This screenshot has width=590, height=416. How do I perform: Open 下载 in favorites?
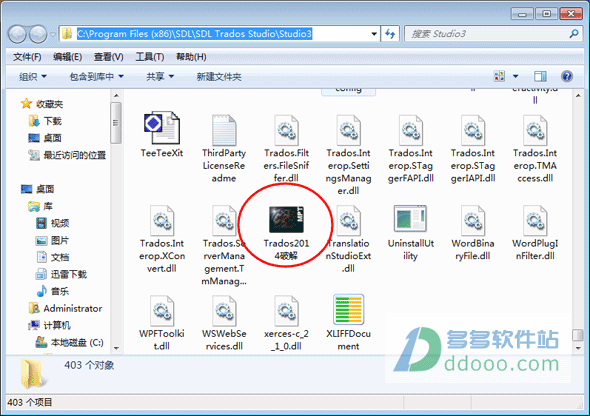tap(45, 121)
